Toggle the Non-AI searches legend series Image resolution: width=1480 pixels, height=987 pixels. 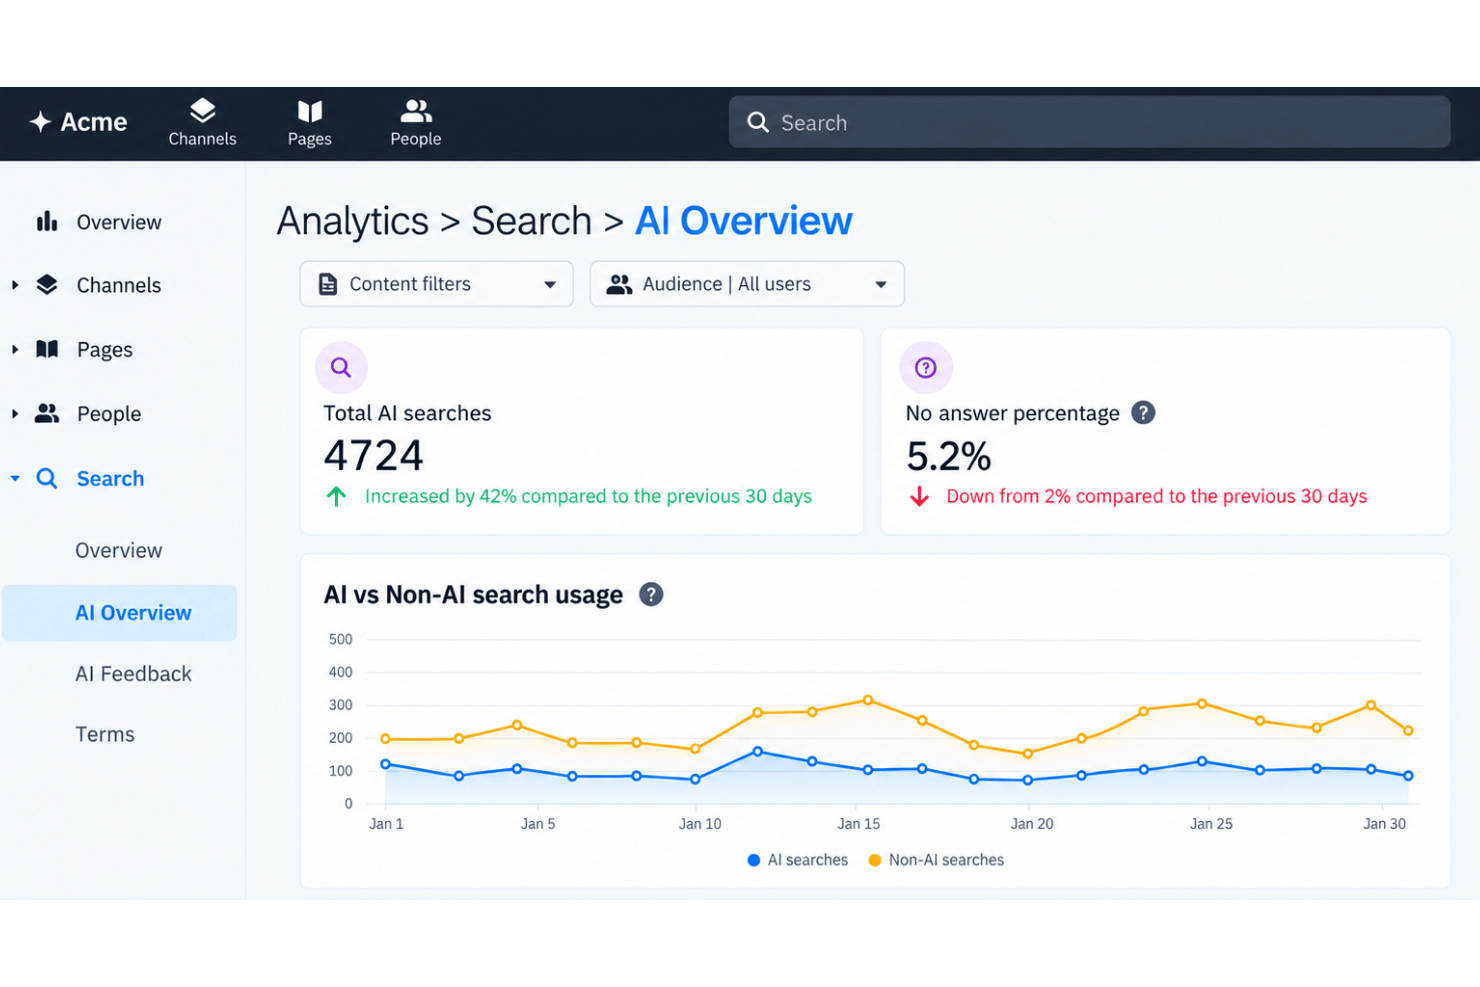(936, 860)
